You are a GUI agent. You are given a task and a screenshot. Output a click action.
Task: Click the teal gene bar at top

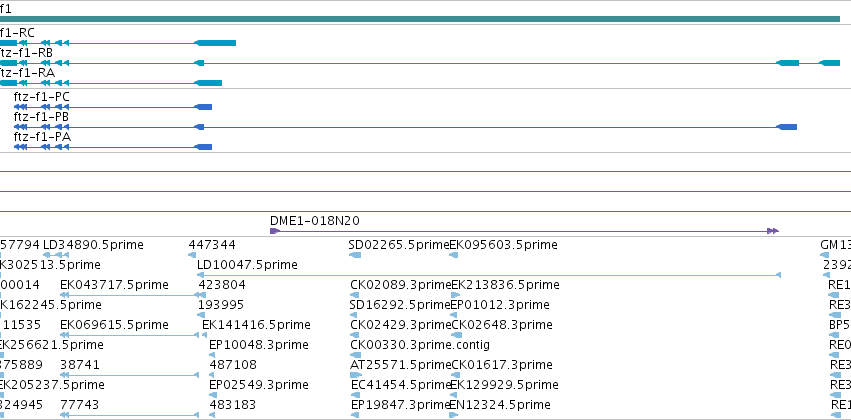[420, 19]
